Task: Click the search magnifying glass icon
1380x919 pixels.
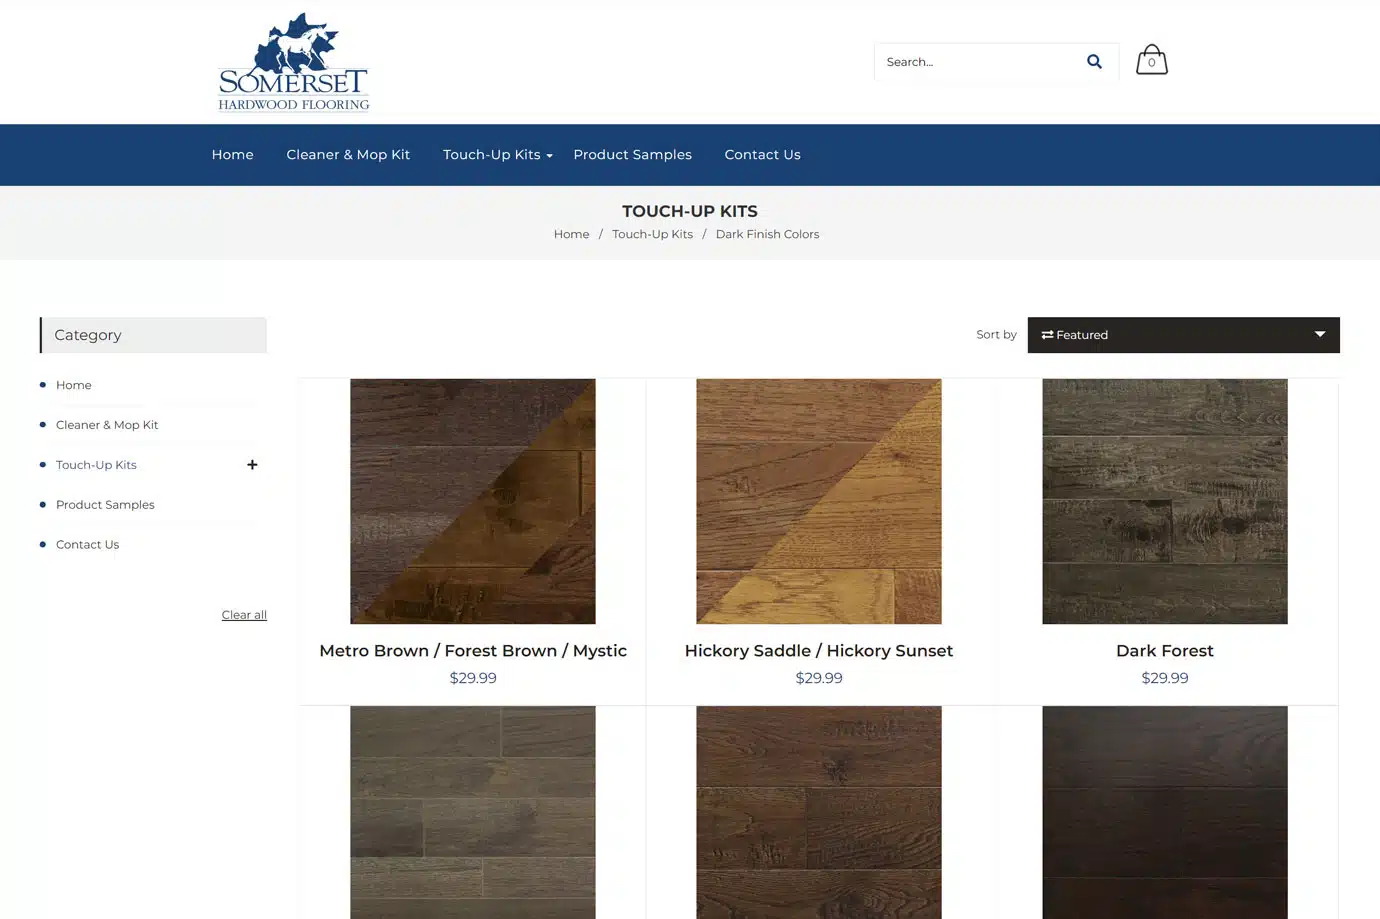Action: 1094,61
